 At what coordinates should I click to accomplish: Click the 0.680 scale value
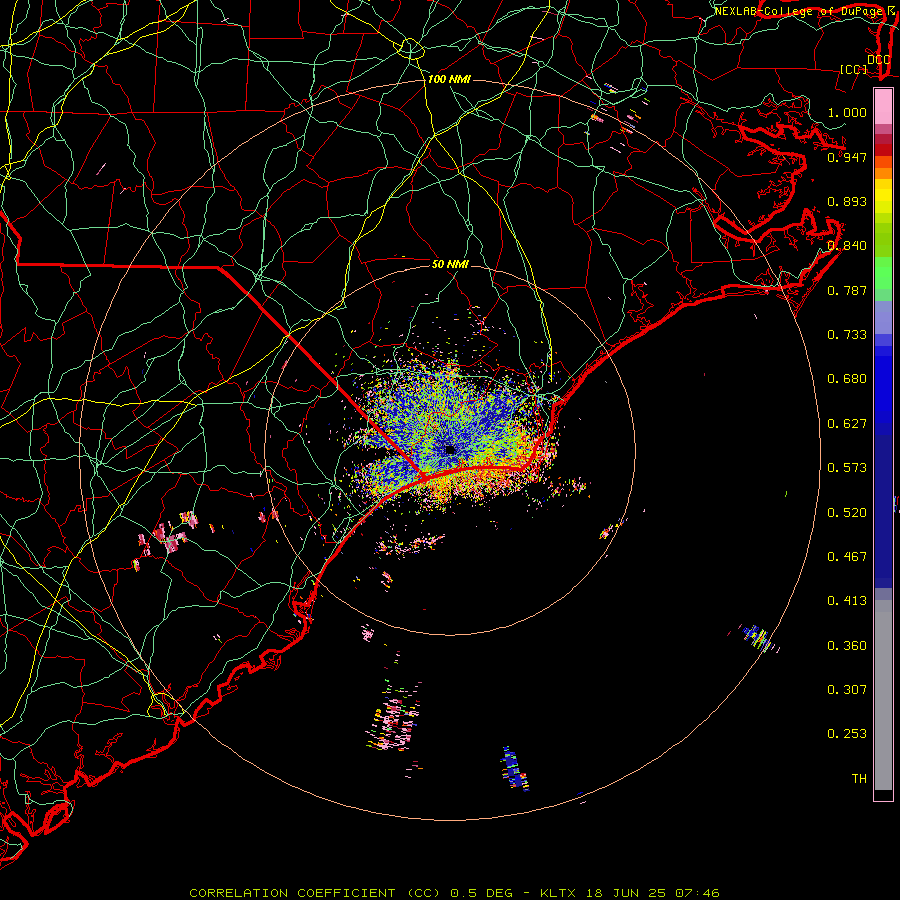tap(847, 379)
